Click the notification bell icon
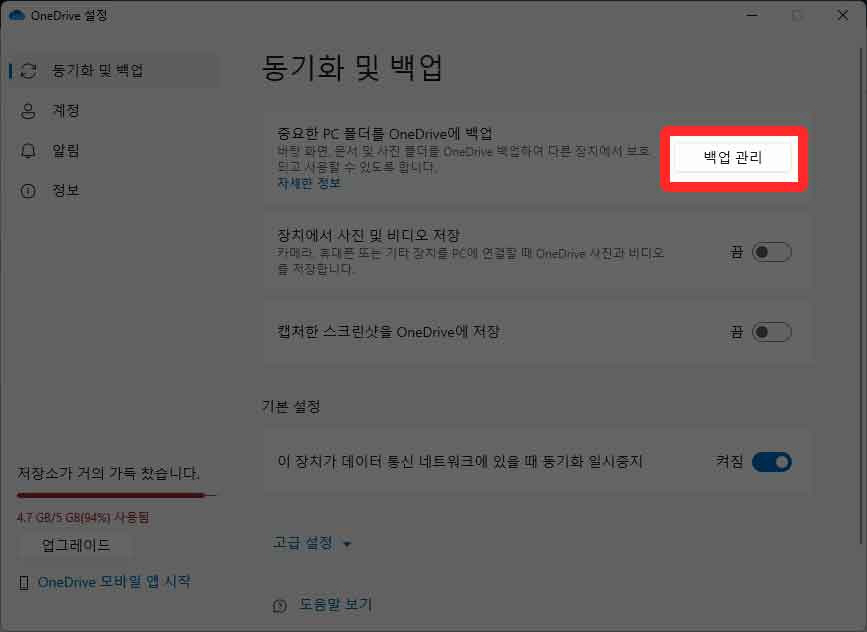The image size is (867, 632). pyautogui.click(x=28, y=150)
